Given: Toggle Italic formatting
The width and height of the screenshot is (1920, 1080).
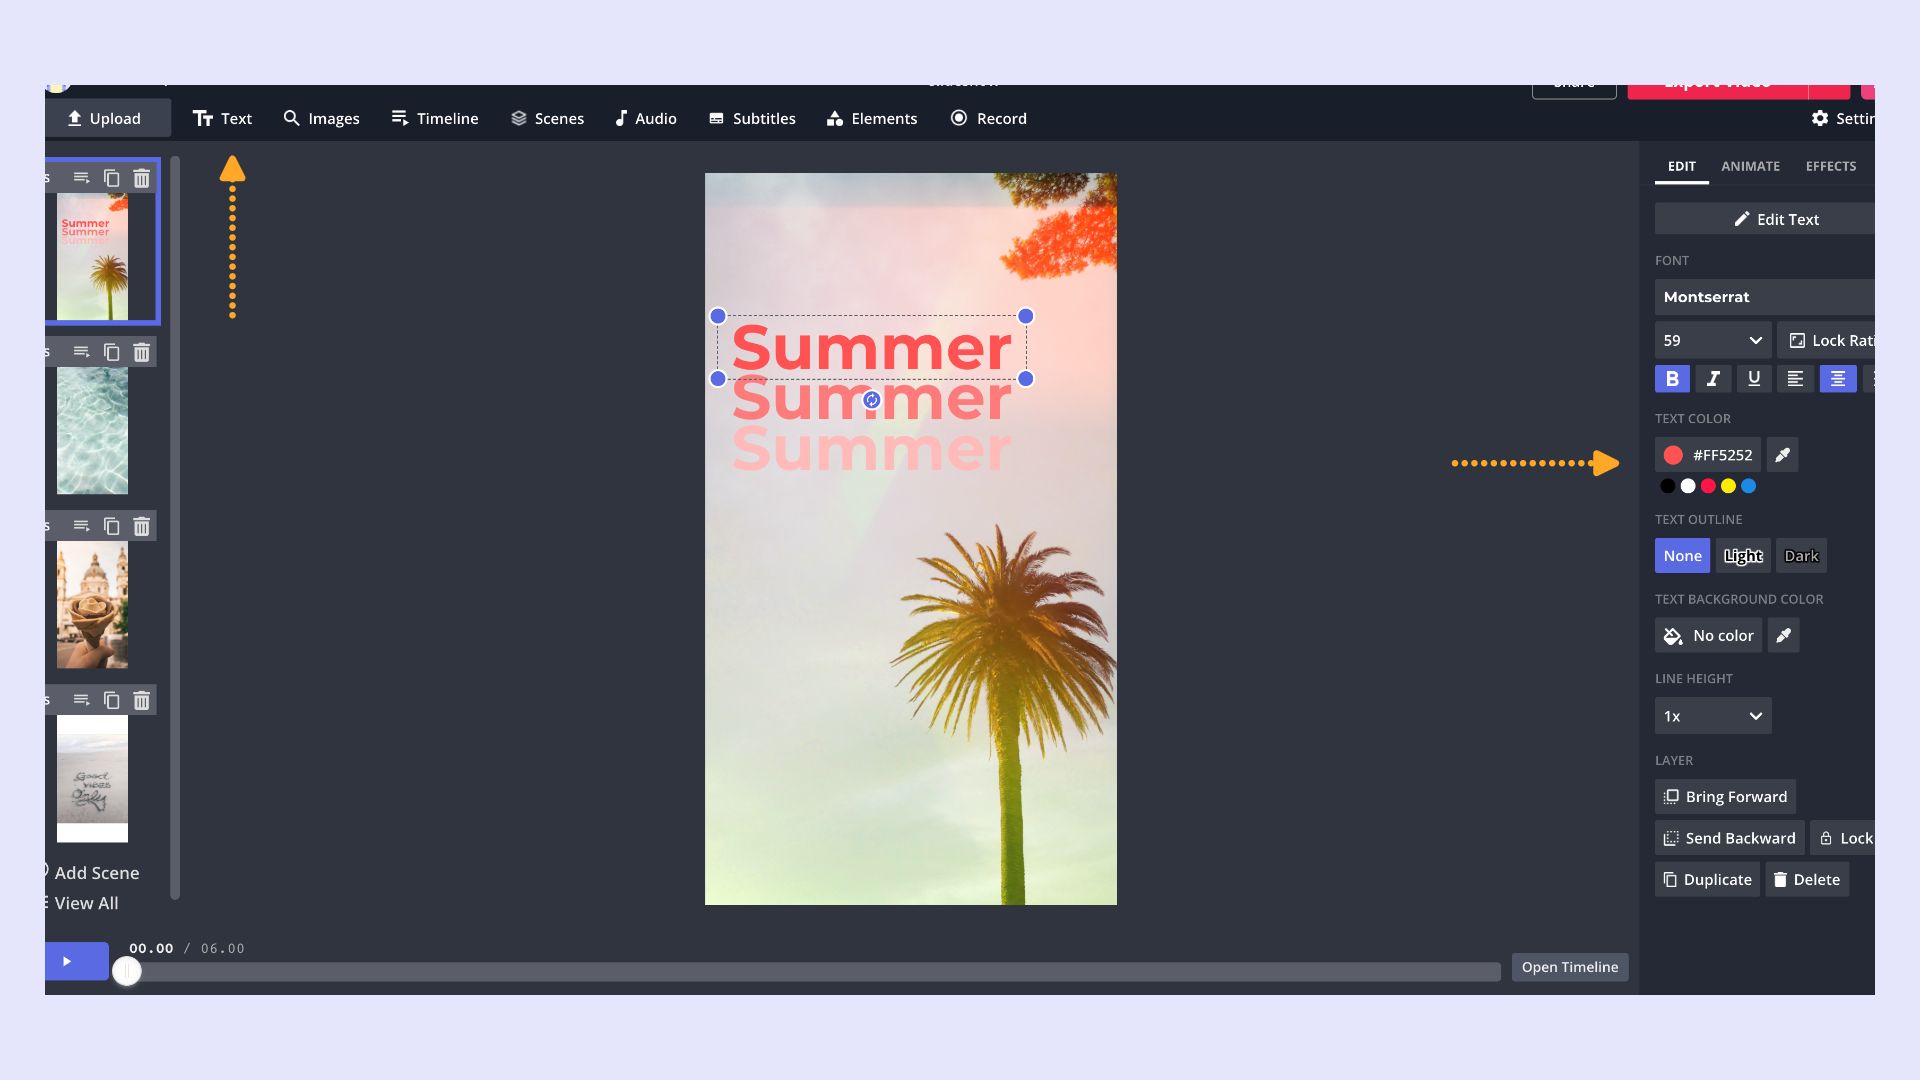Looking at the screenshot, I should point(1713,379).
